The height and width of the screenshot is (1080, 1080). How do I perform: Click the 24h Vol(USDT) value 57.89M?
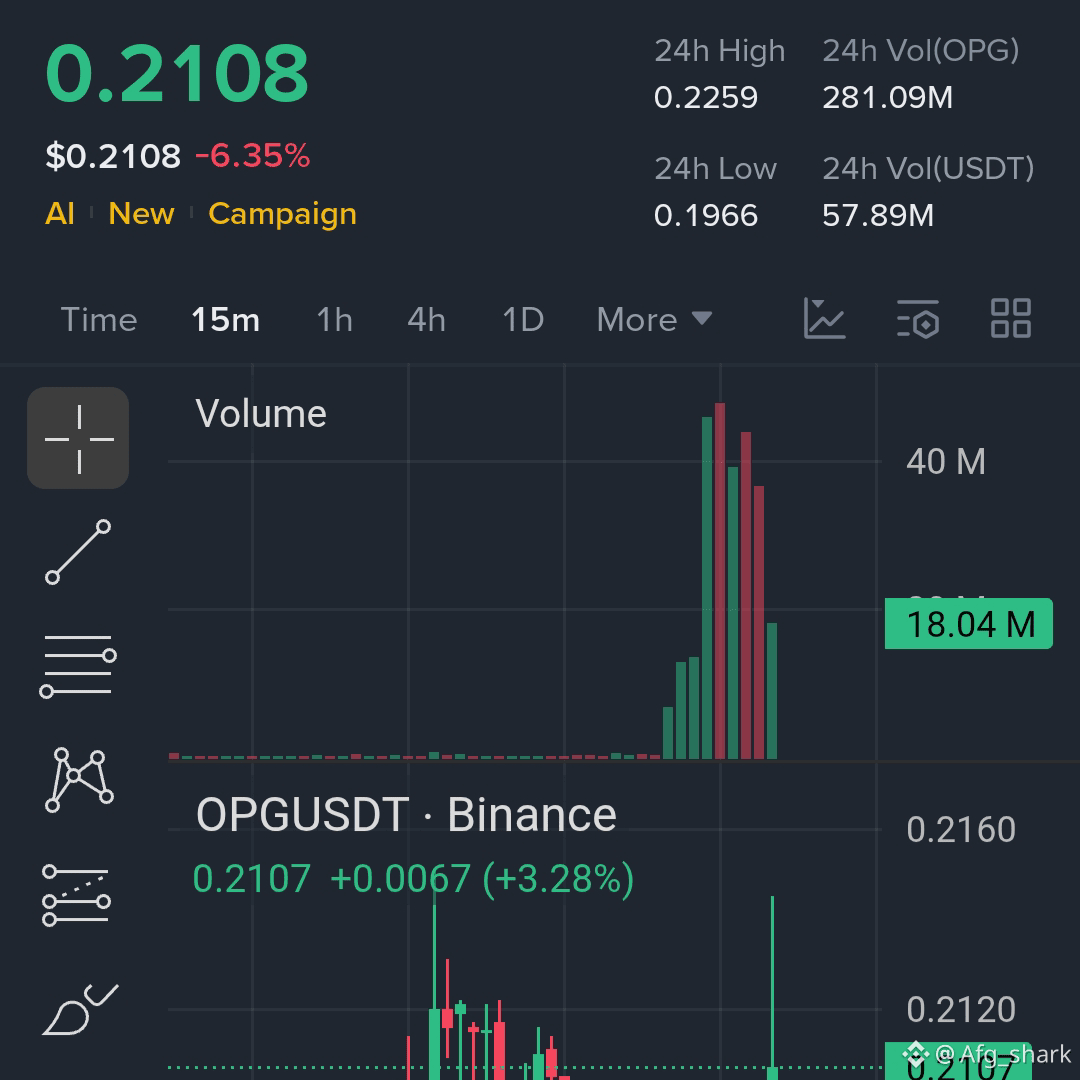(878, 216)
